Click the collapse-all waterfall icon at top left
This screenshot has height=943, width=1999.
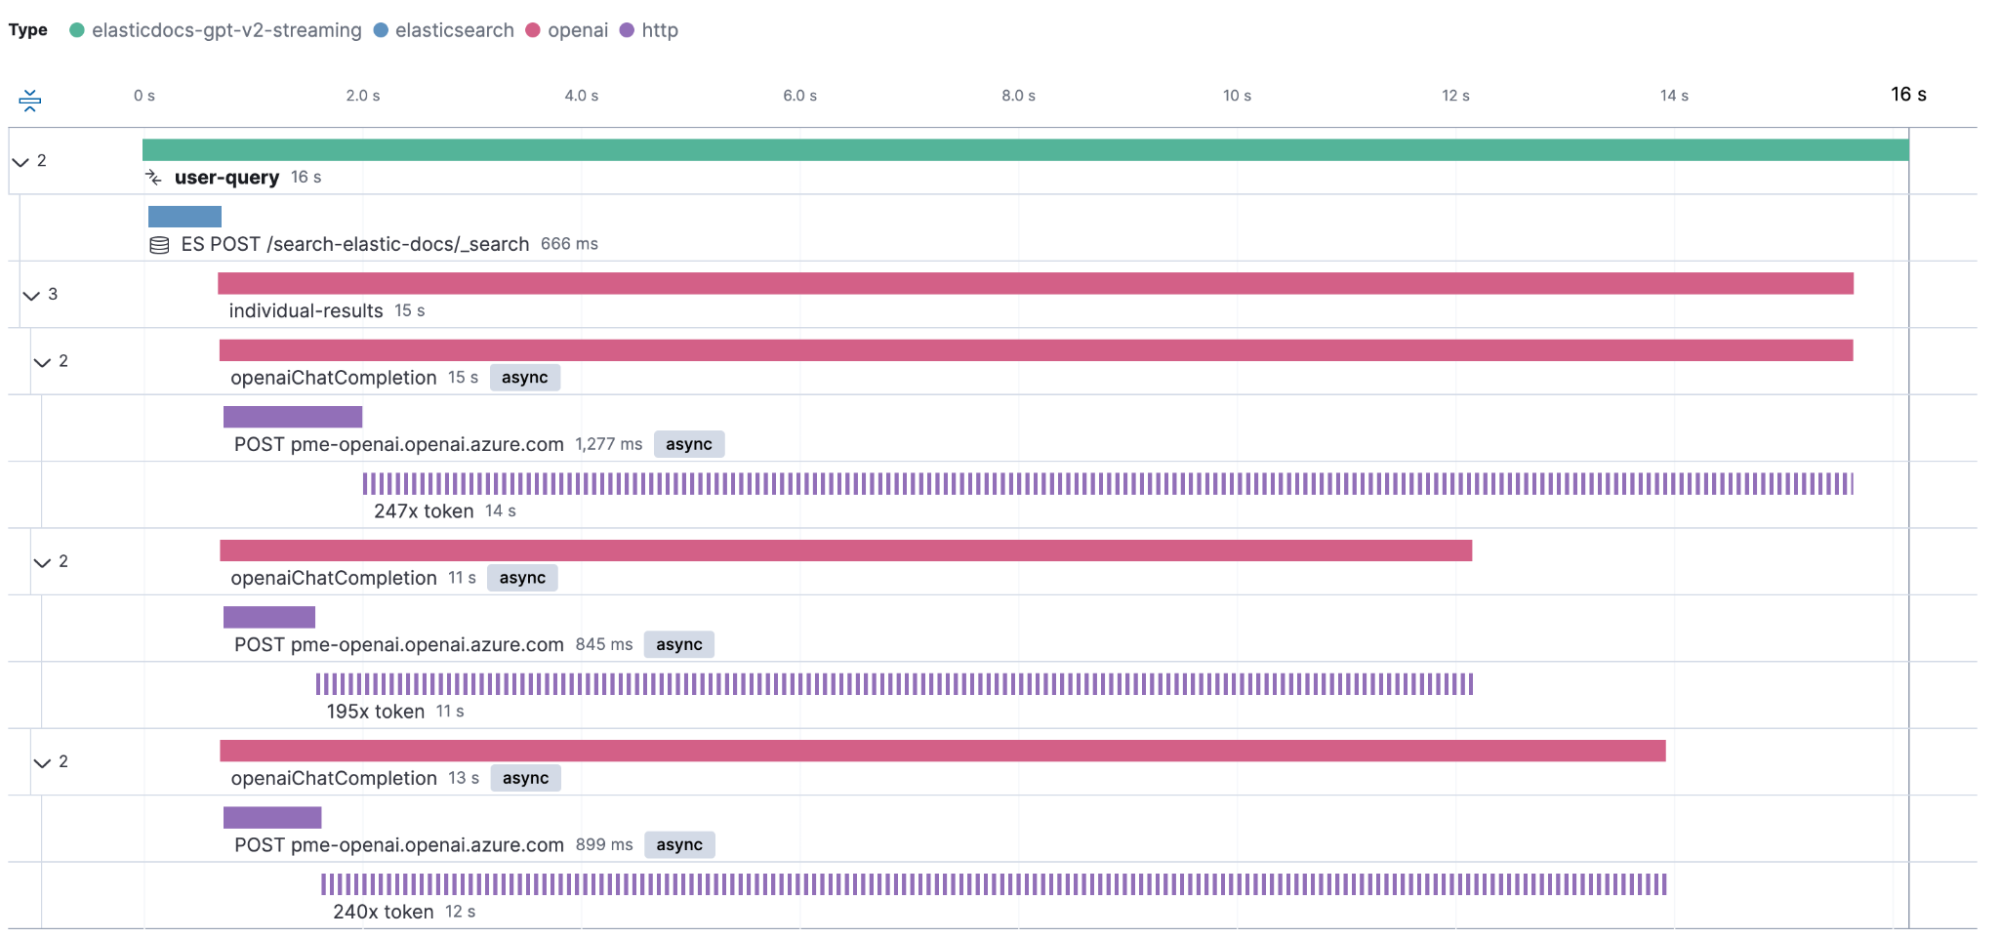tap(30, 99)
